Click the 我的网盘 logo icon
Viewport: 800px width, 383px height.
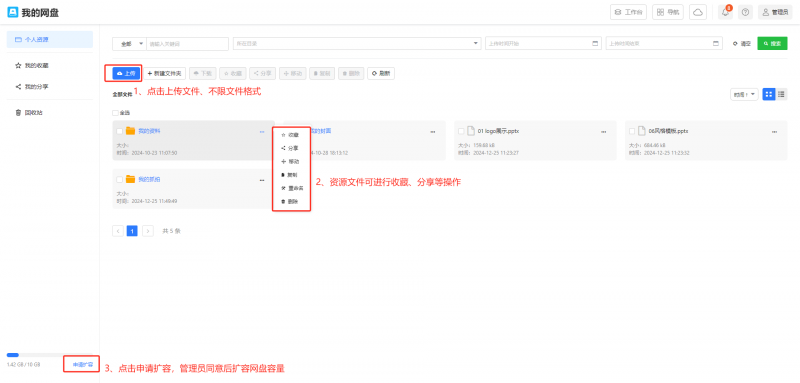(x=13, y=12)
